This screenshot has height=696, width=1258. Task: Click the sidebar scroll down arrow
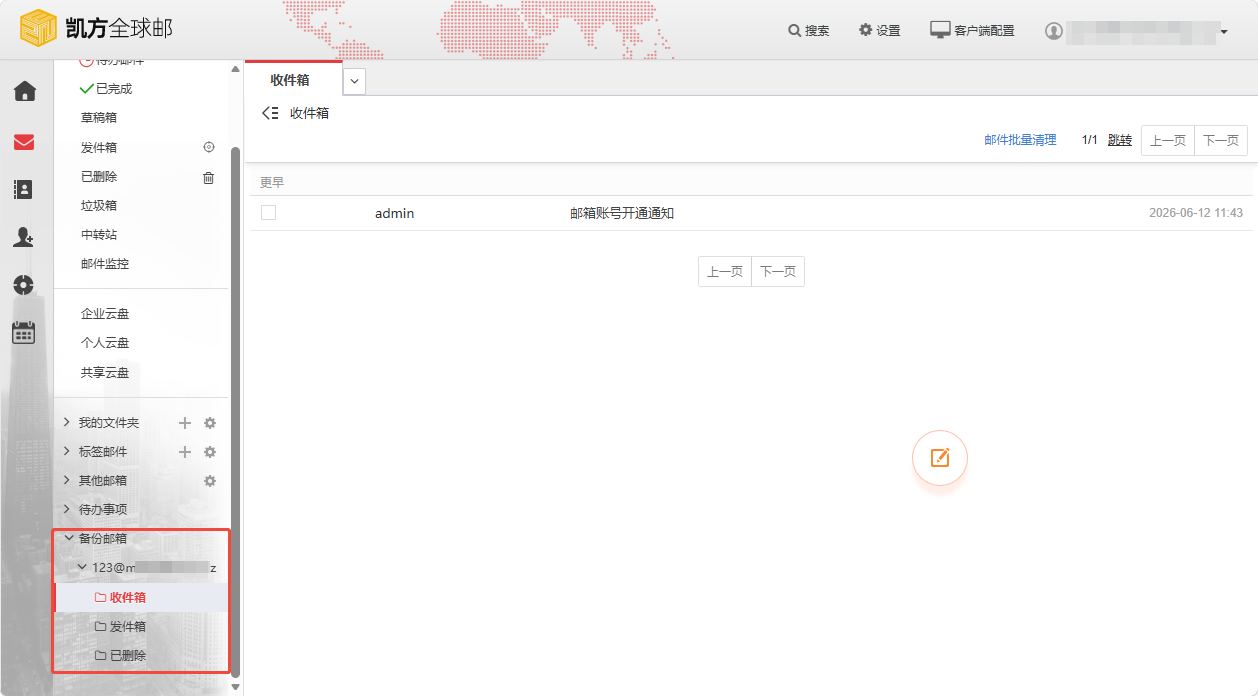pos(236,687)
